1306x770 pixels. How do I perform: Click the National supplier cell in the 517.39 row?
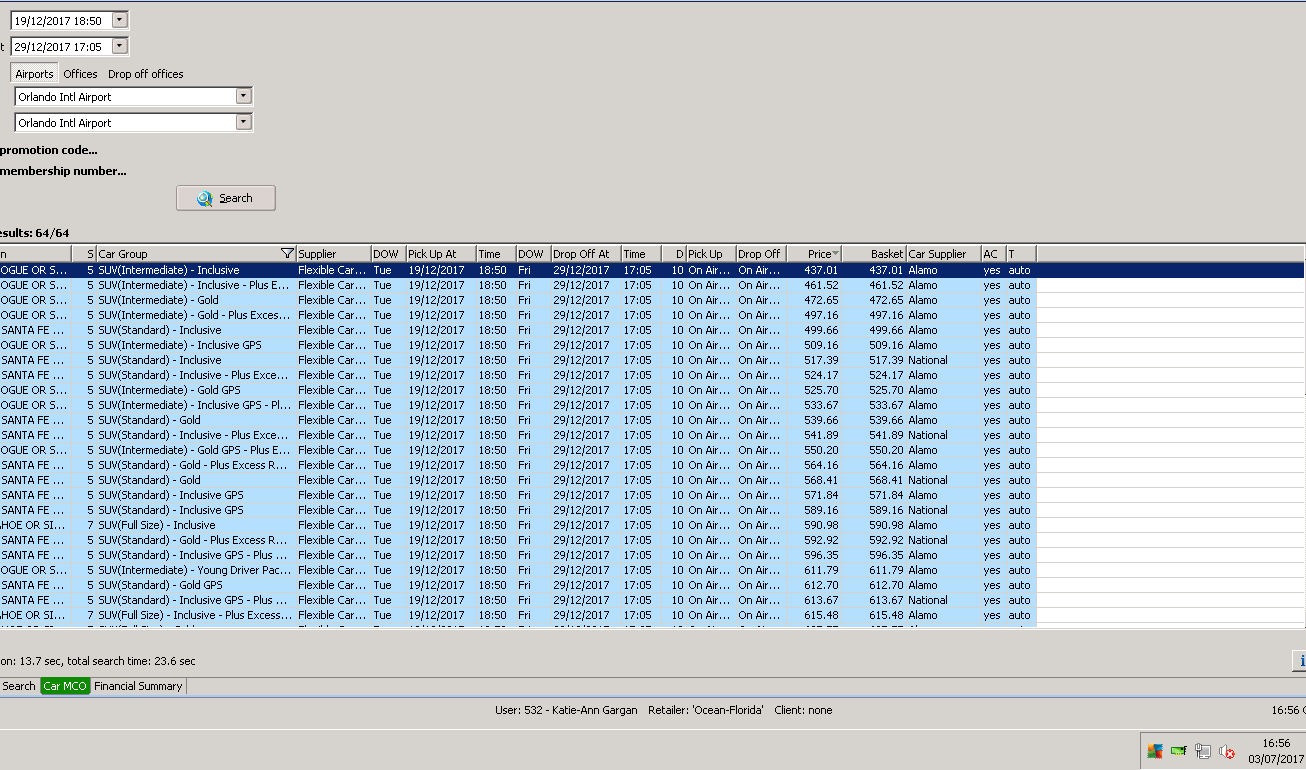(943, 360)
